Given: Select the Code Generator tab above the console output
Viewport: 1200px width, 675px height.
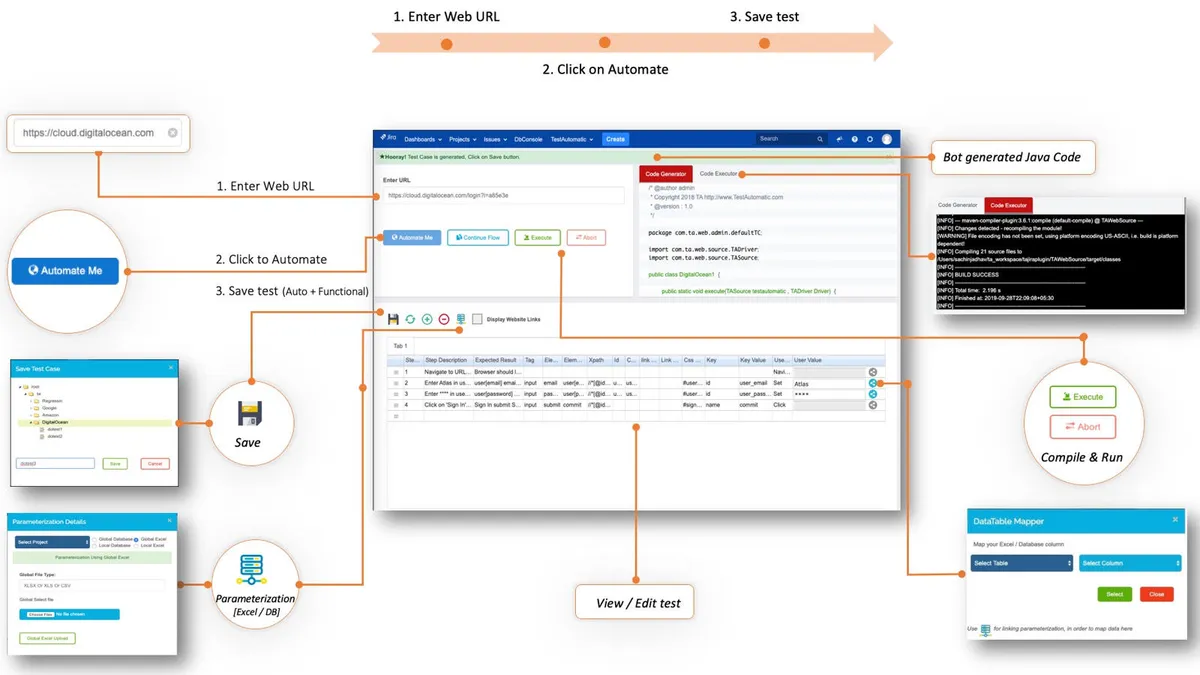Looking at the screenshot, I should tap(957, 204).
